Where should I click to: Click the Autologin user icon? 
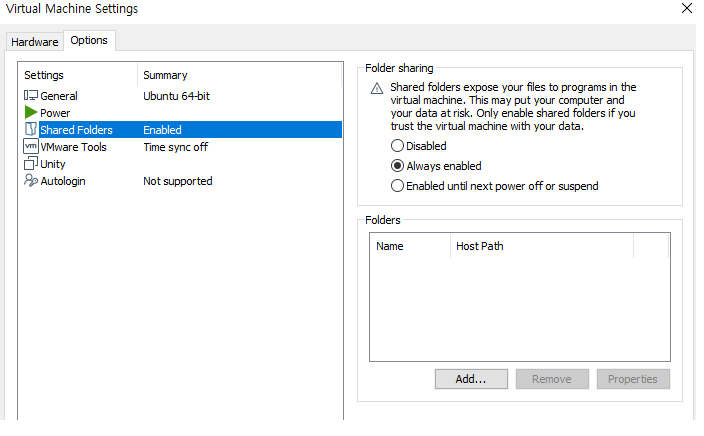point(31,181)
